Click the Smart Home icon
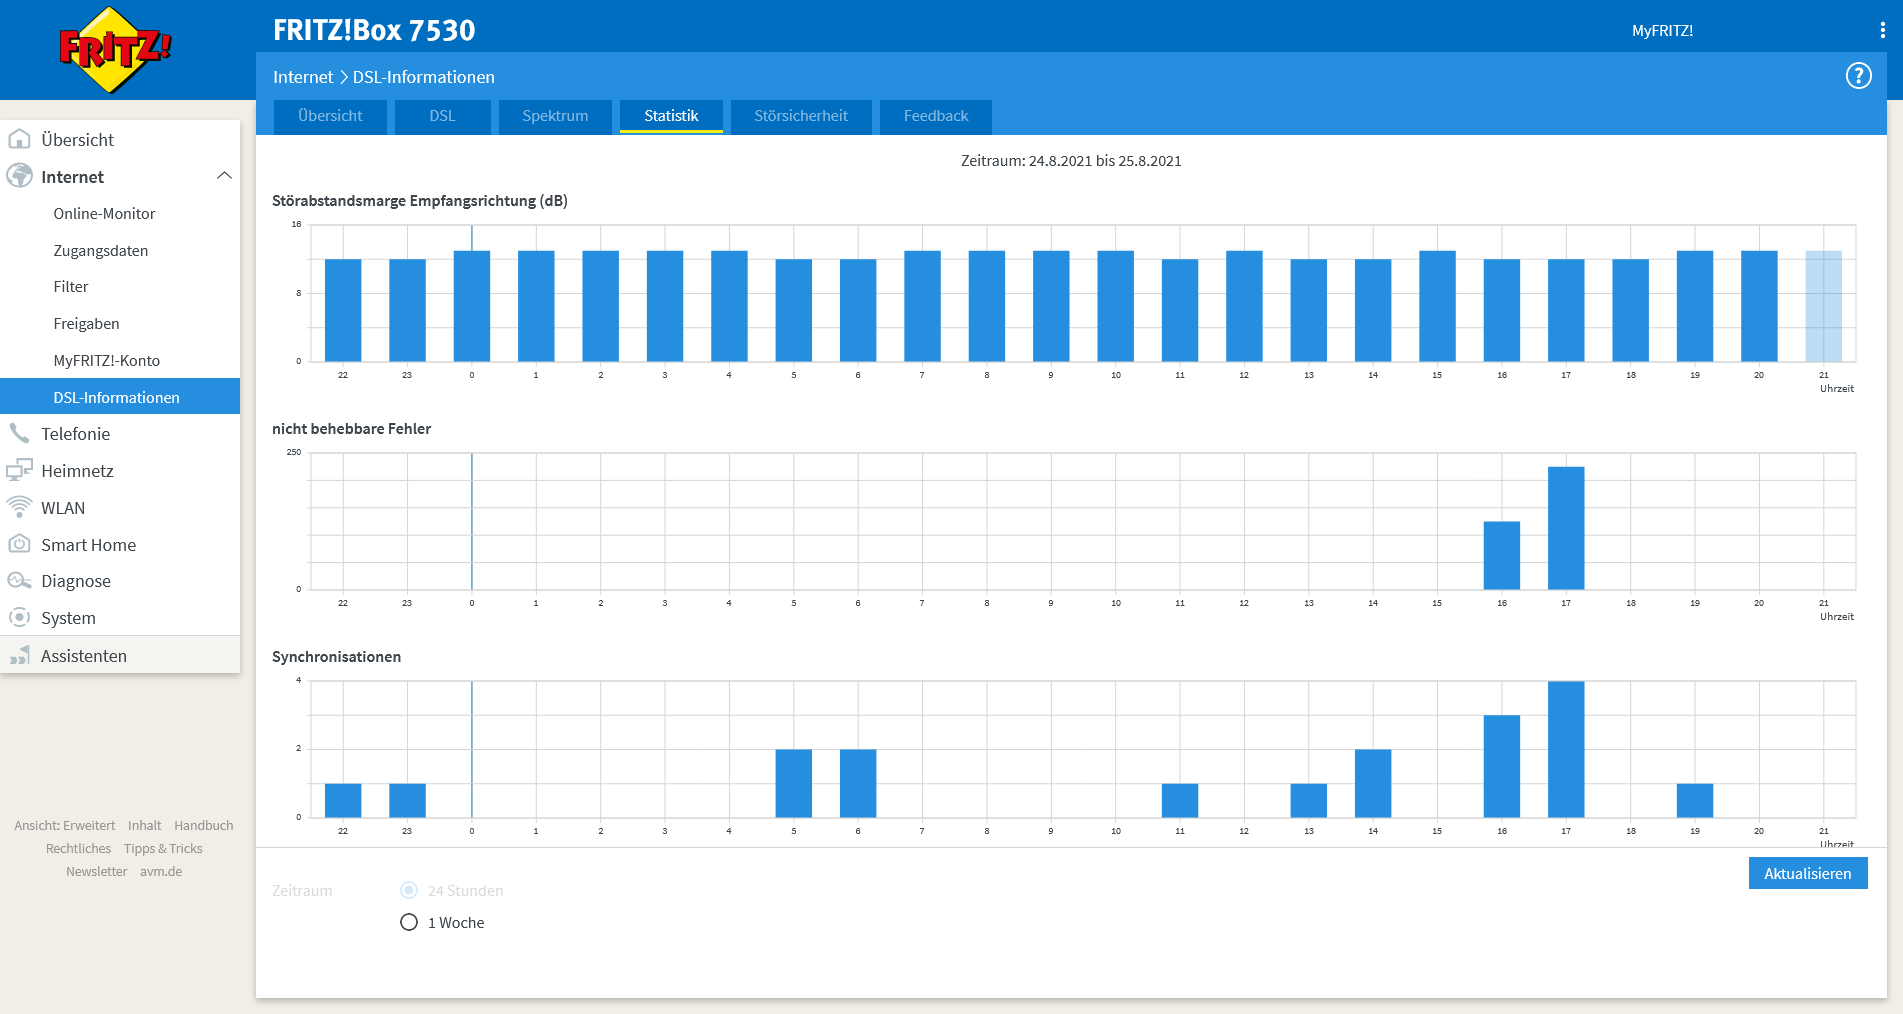This screenshot has height=1014, width=1903. point(19,545)
